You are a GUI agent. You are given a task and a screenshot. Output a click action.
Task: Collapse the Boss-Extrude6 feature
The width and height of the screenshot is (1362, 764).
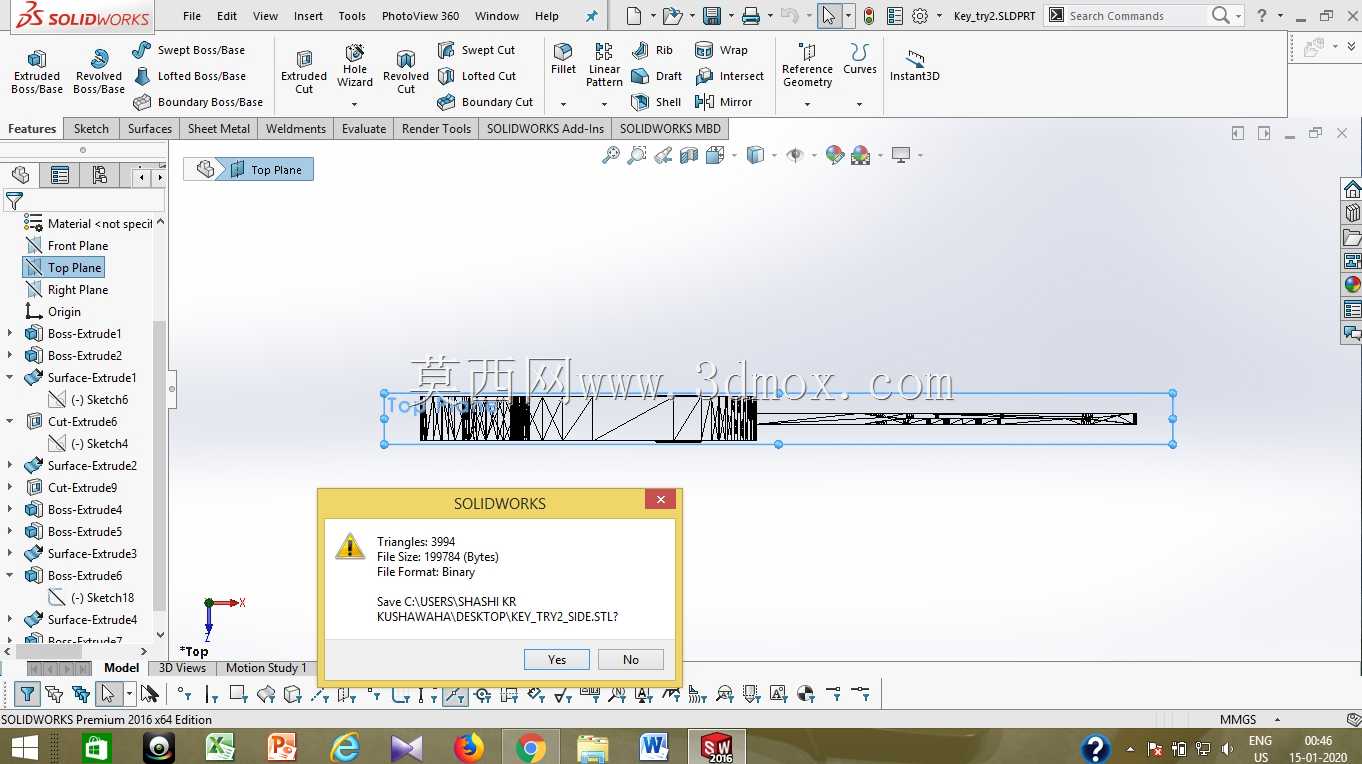pos(10,576)
